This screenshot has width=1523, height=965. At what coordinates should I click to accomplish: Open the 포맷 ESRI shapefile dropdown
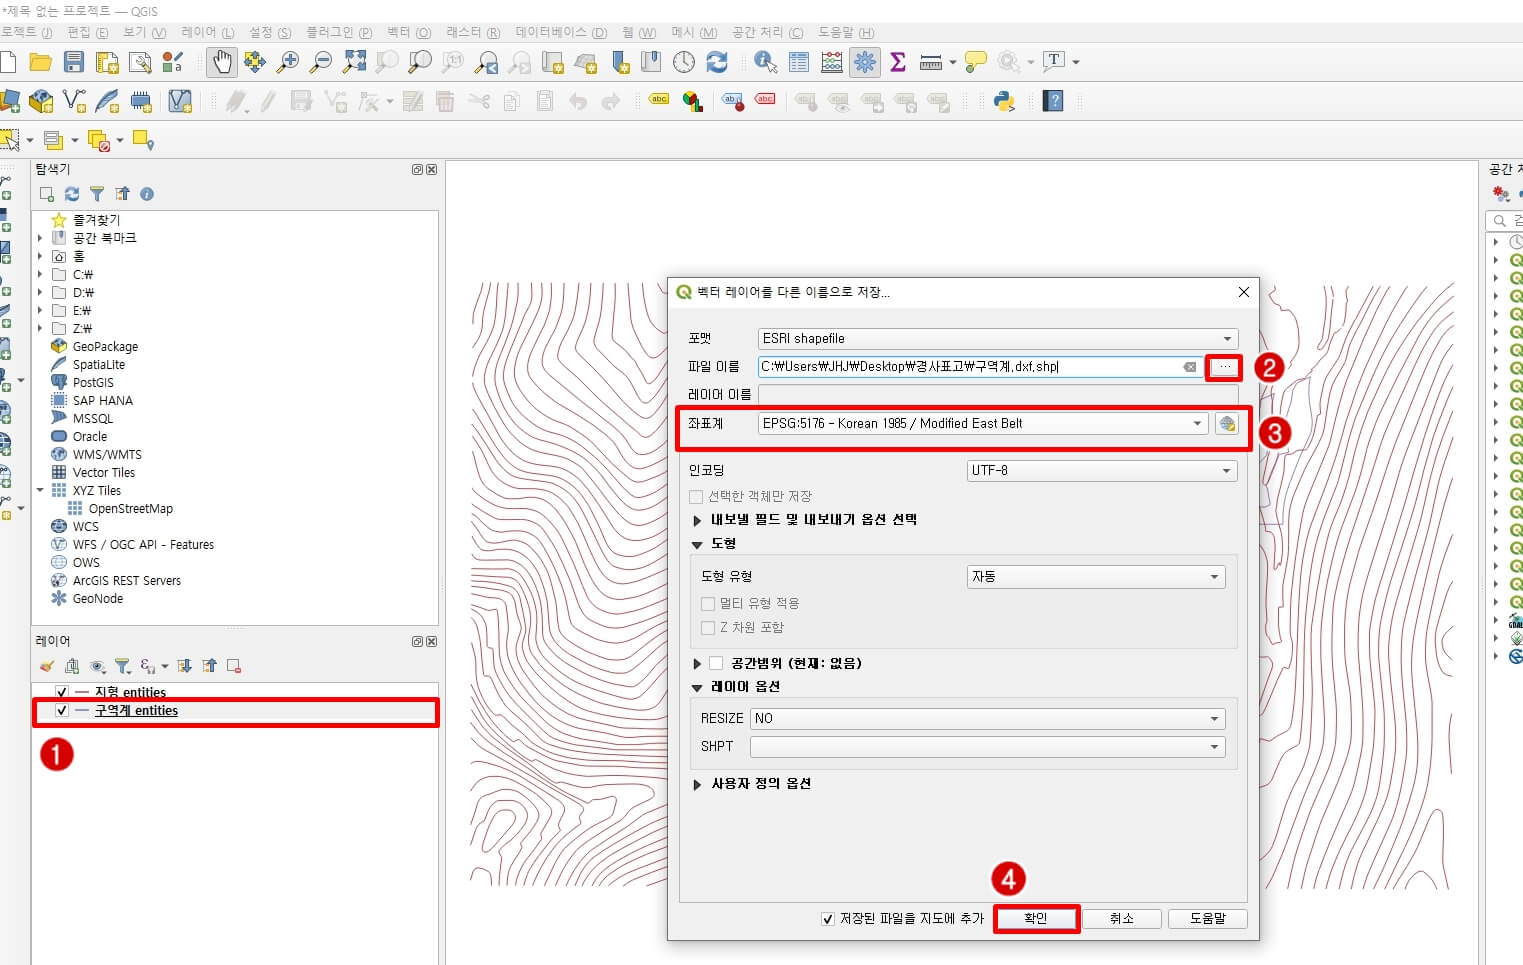[998, 339]
